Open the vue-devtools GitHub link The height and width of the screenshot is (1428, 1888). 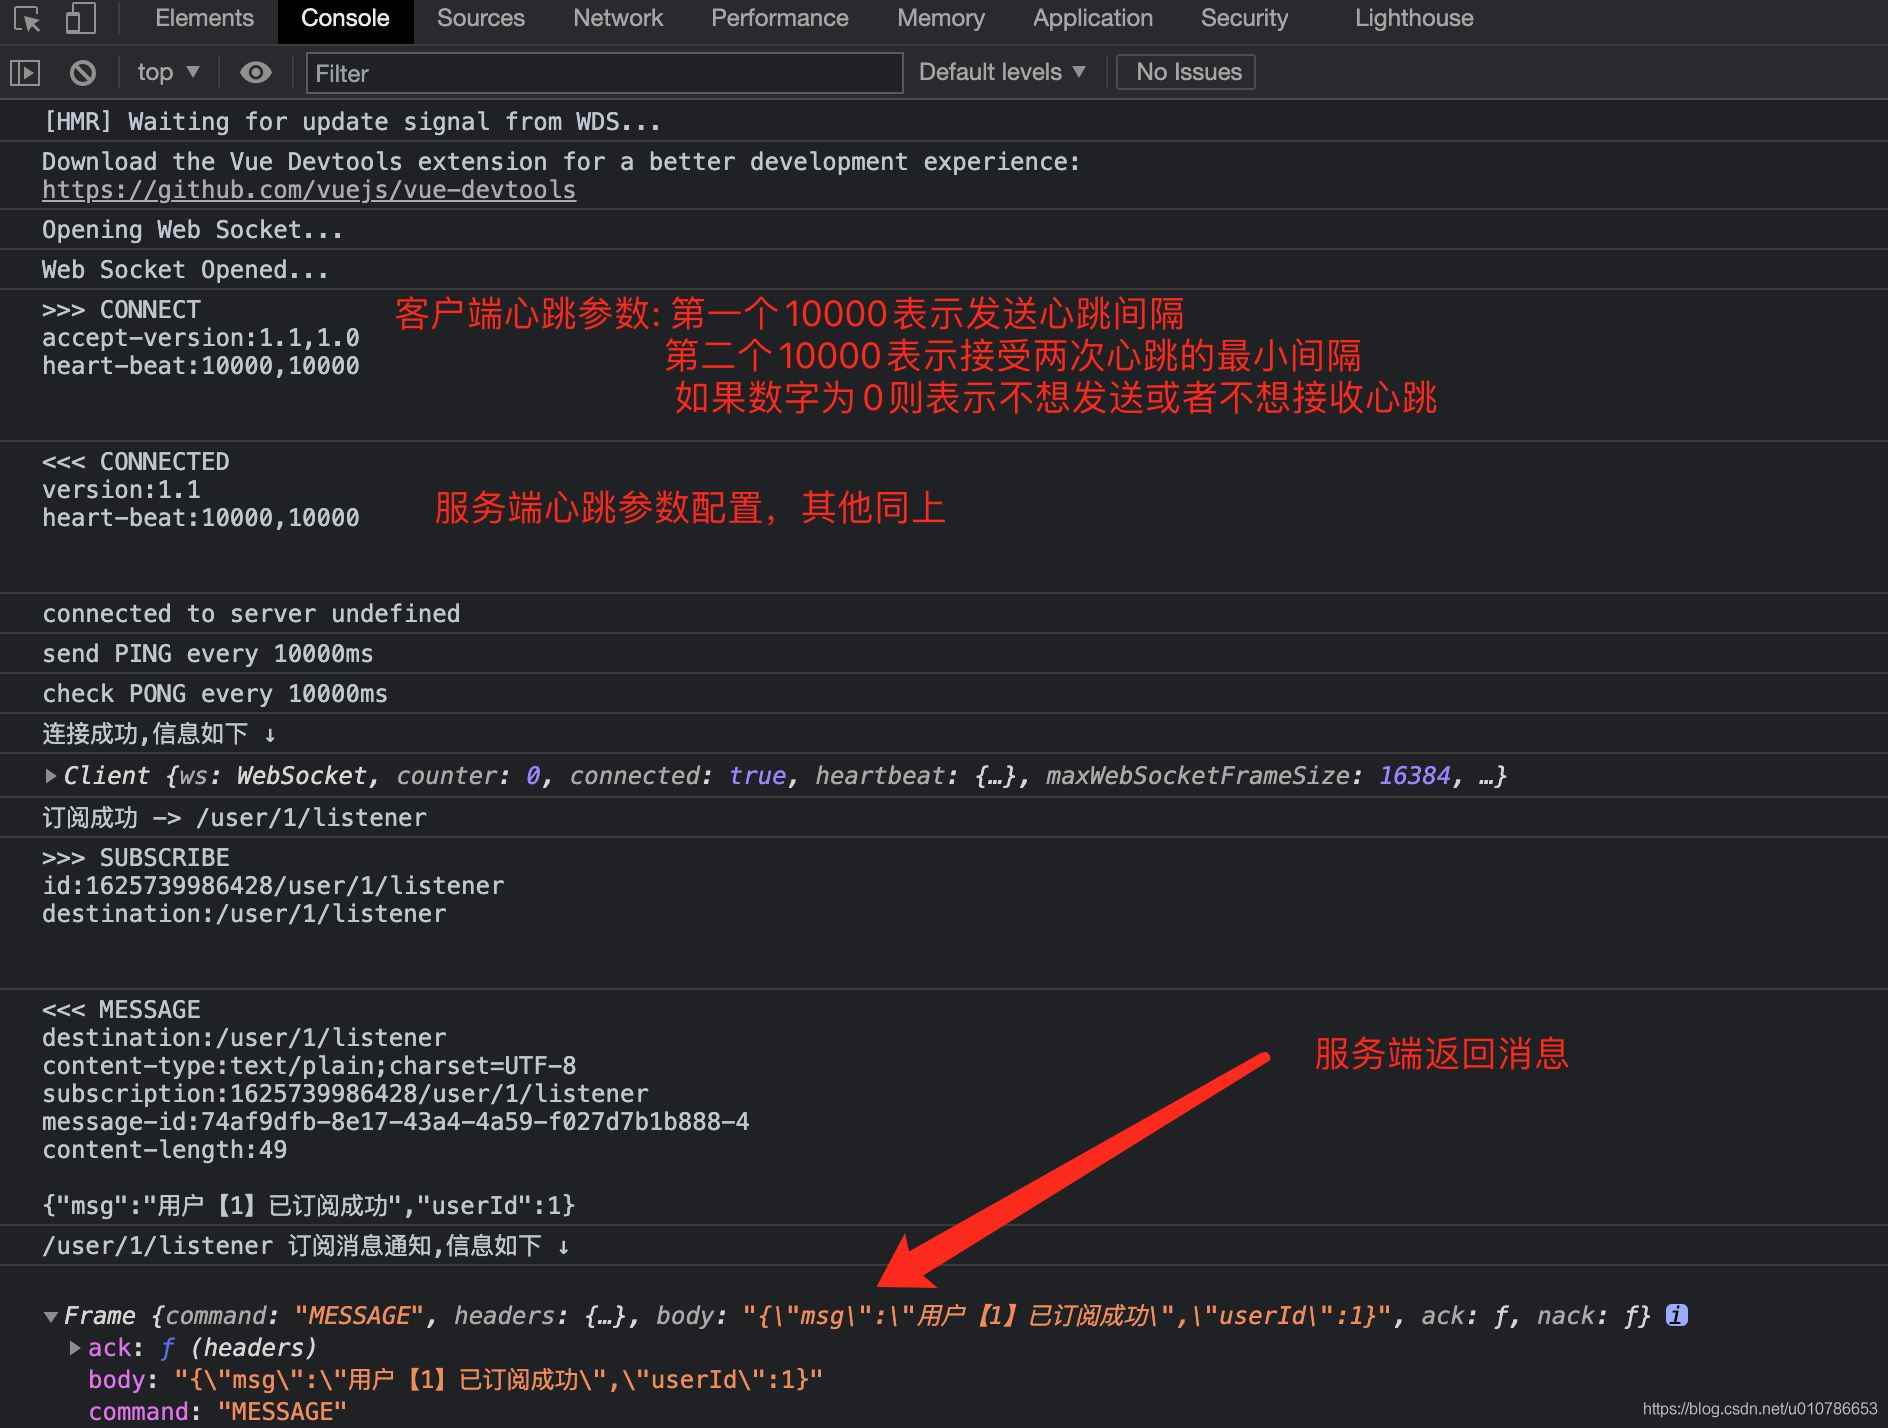tap(308, 189)
